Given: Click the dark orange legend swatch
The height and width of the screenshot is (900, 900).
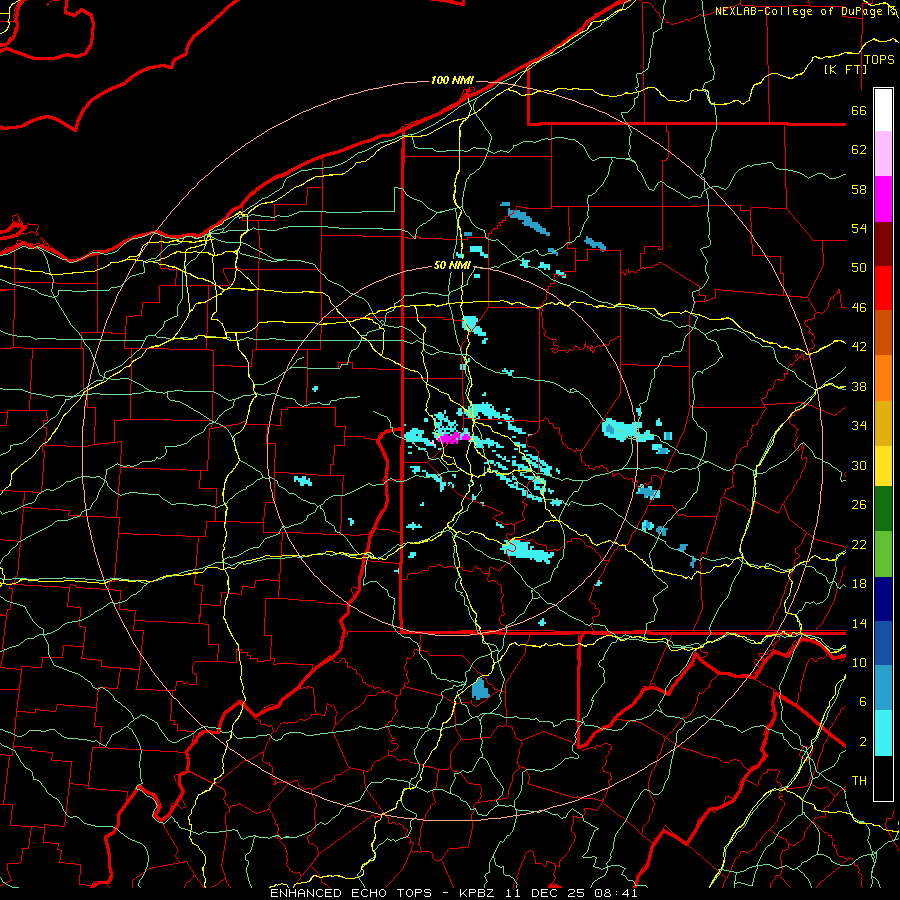Looking at the screenshot, I should point(883,333).
